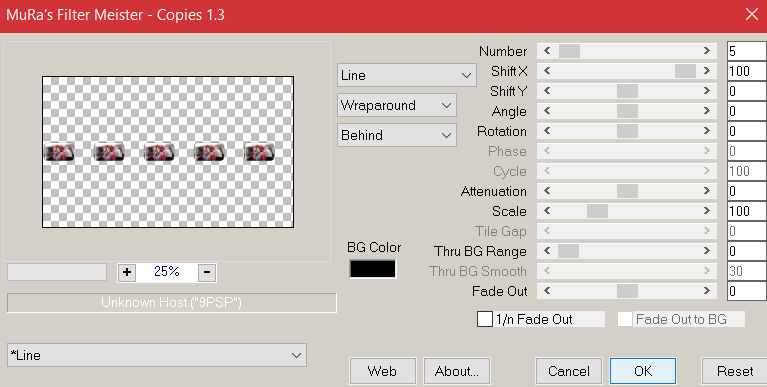767x387 pixels.
Task: Click the 25% zoom level text
Action: [x=167, y=272]
